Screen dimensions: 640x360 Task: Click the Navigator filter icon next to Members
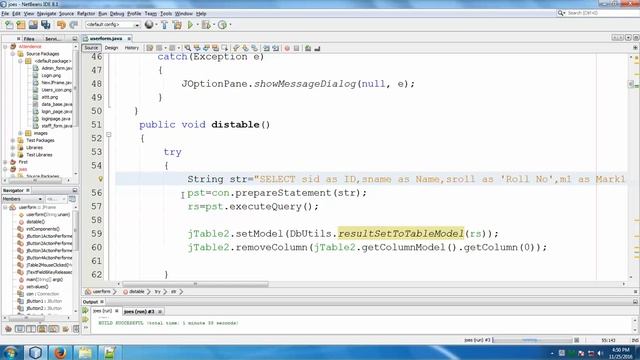point(72,199)
